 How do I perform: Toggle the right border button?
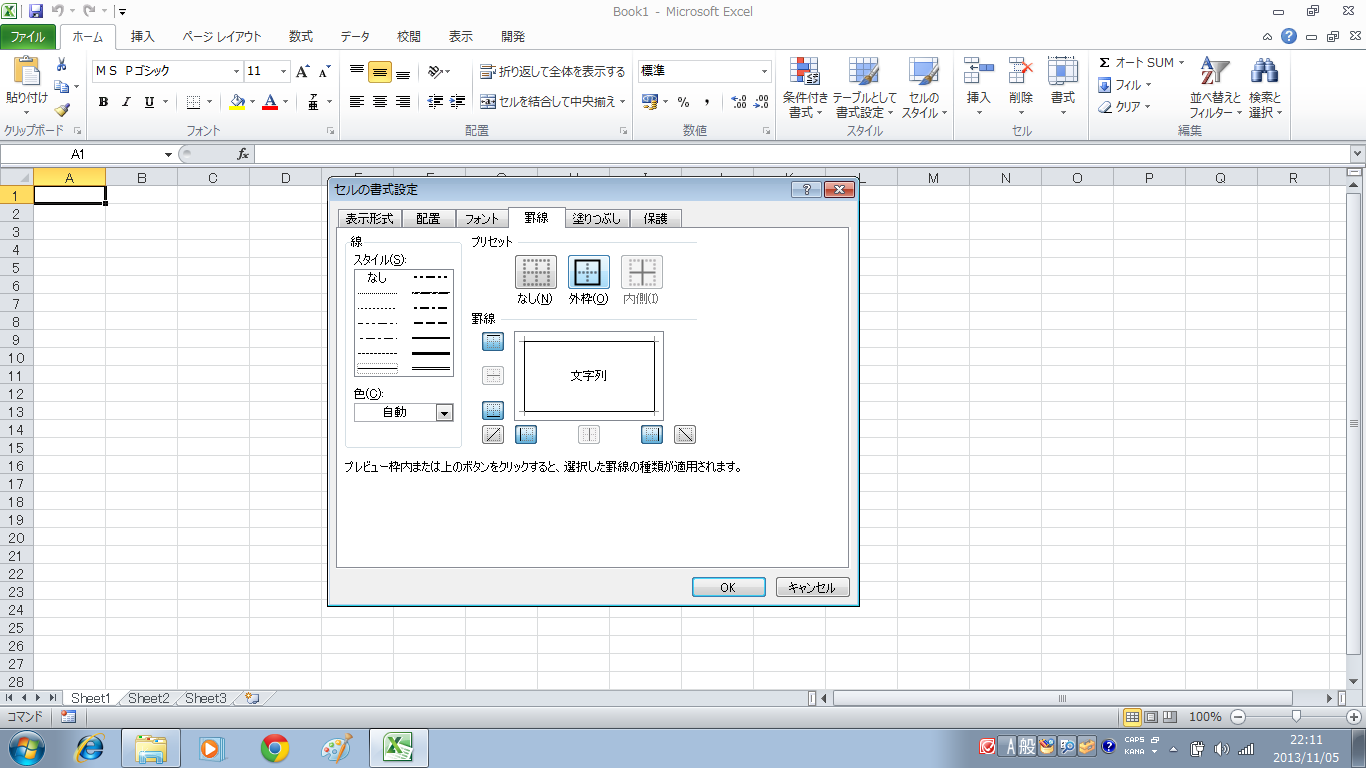pyautogui.click(x=652, y=435)
